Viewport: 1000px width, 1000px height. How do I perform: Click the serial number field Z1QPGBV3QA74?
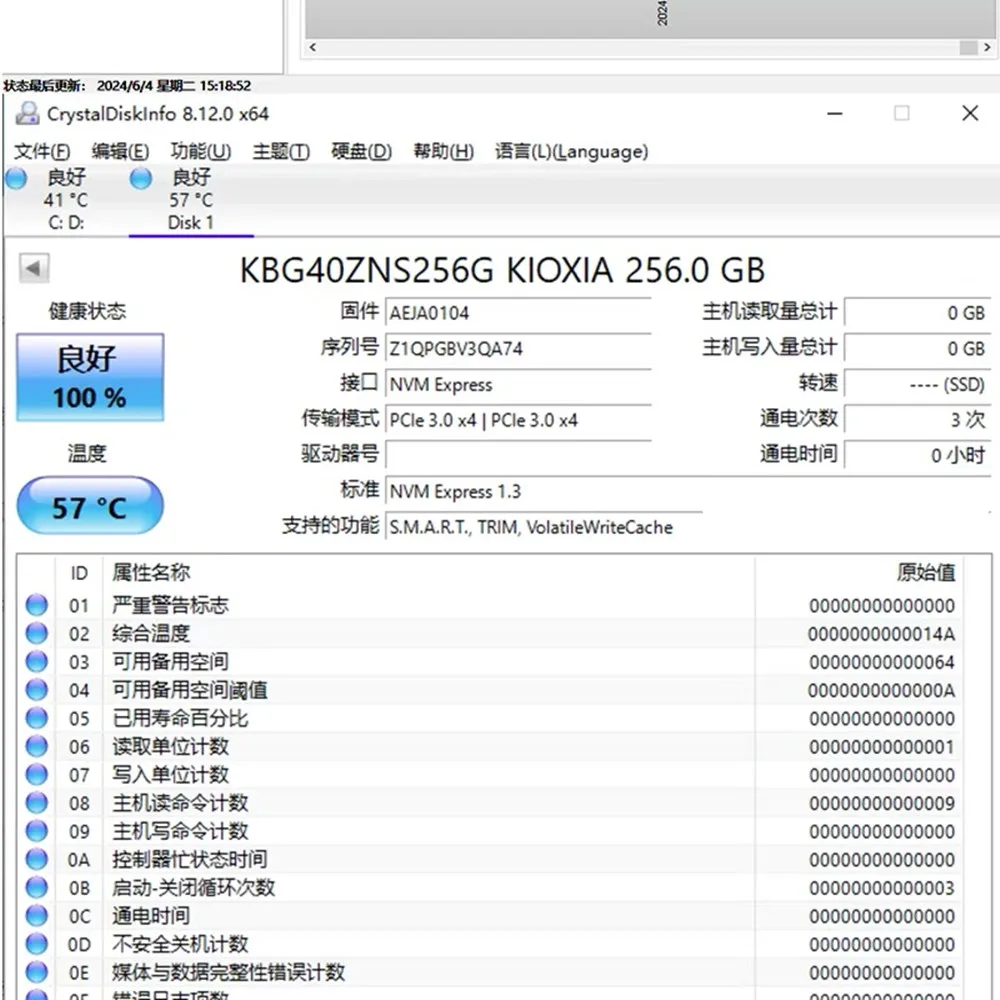point(518,349)
